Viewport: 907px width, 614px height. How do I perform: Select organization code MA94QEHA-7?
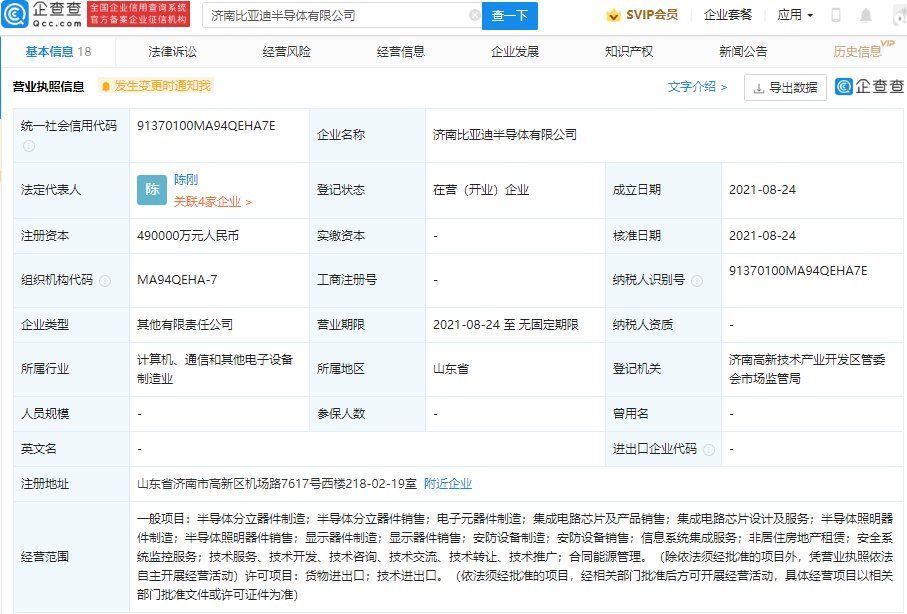coord(177,280)
